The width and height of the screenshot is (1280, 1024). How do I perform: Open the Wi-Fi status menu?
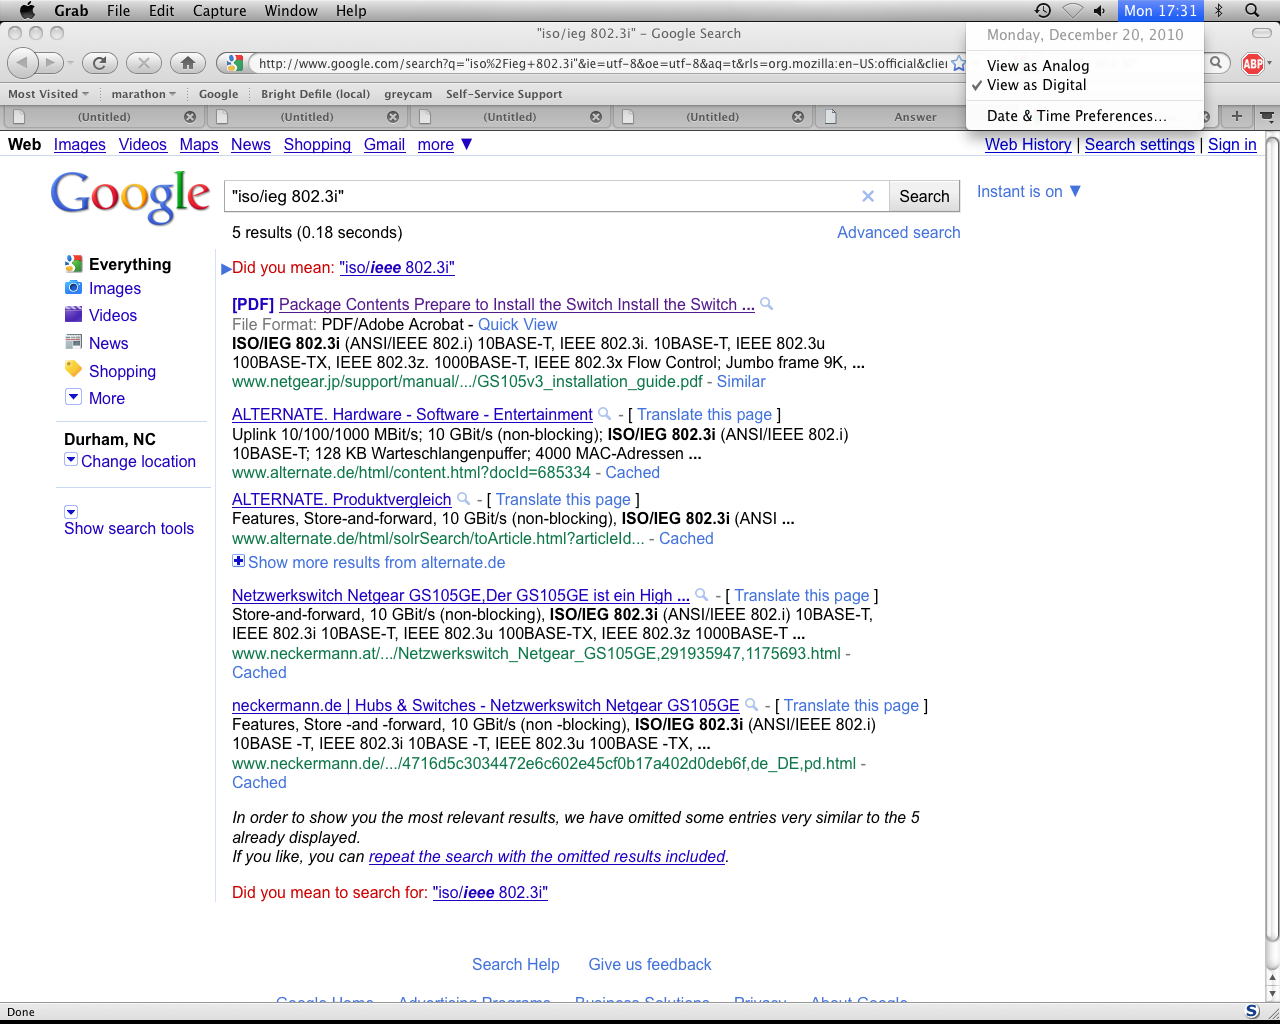[x=1072, y=10]
